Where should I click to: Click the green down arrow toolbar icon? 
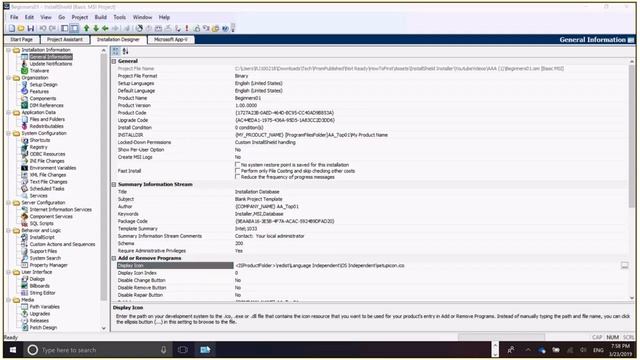pyautogui.click(x=96, y=28)
